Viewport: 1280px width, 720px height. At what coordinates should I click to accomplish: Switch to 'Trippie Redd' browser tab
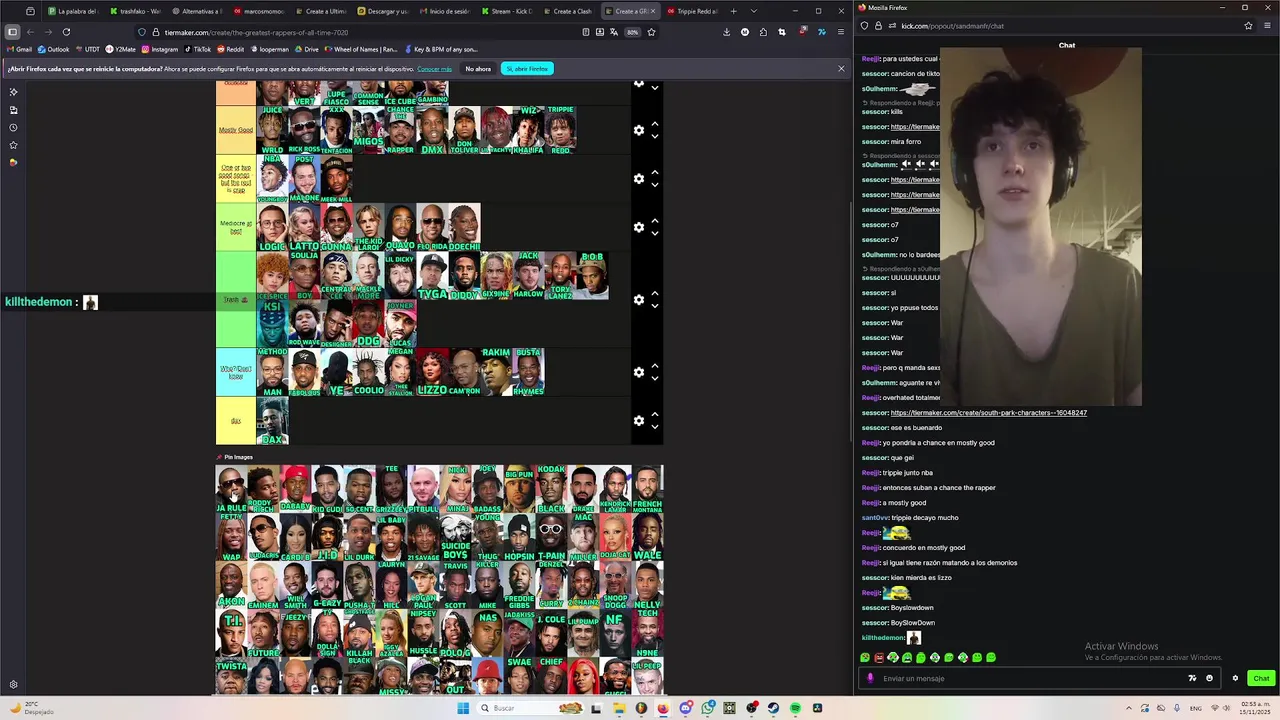692,11
